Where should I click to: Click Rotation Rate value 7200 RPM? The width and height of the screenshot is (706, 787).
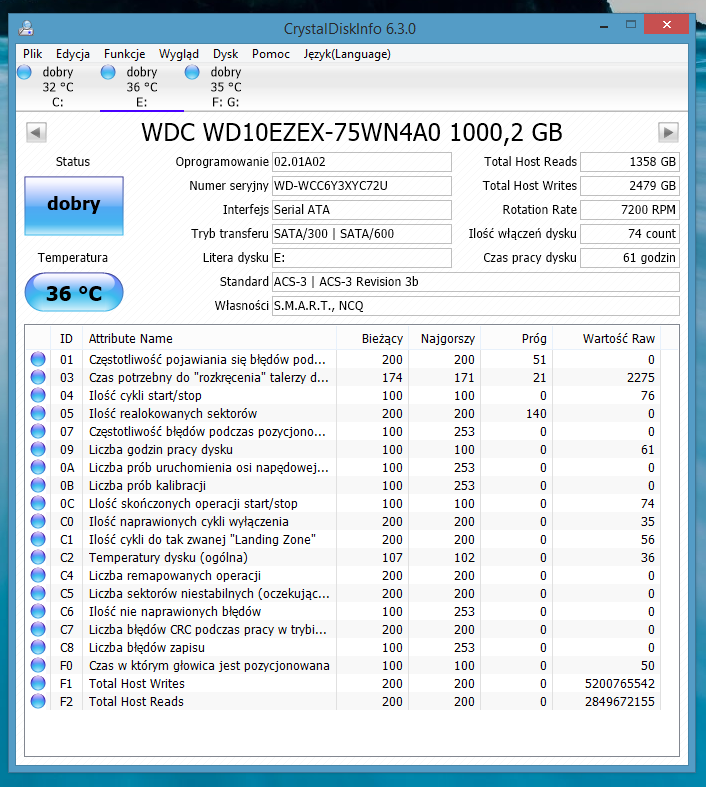(x=630, y=210)
